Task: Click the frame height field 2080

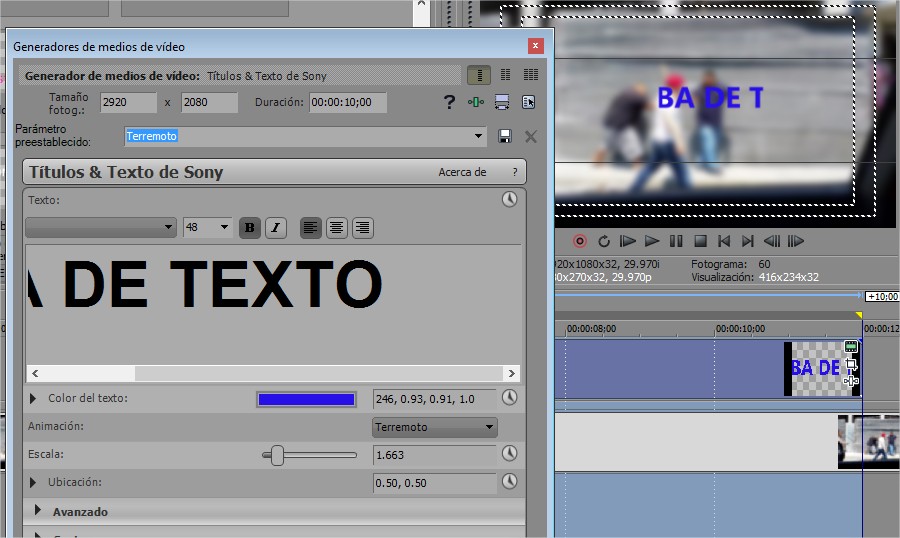Action: (x=210, y=102)
